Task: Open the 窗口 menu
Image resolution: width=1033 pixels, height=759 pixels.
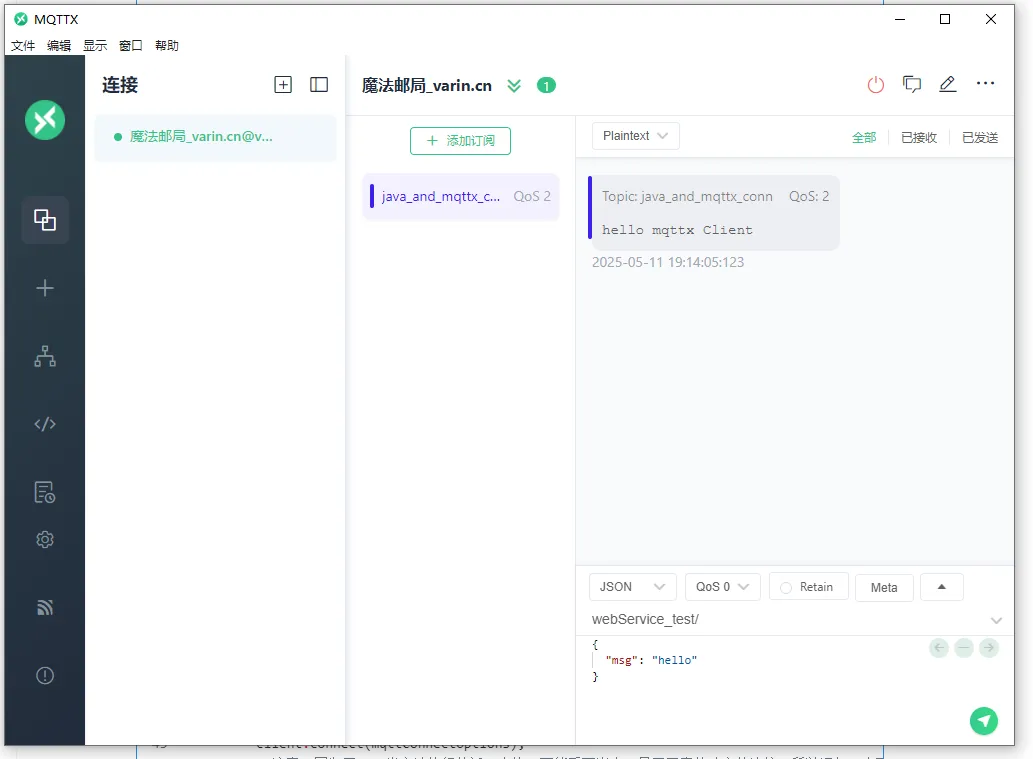Action: [130, 45]
